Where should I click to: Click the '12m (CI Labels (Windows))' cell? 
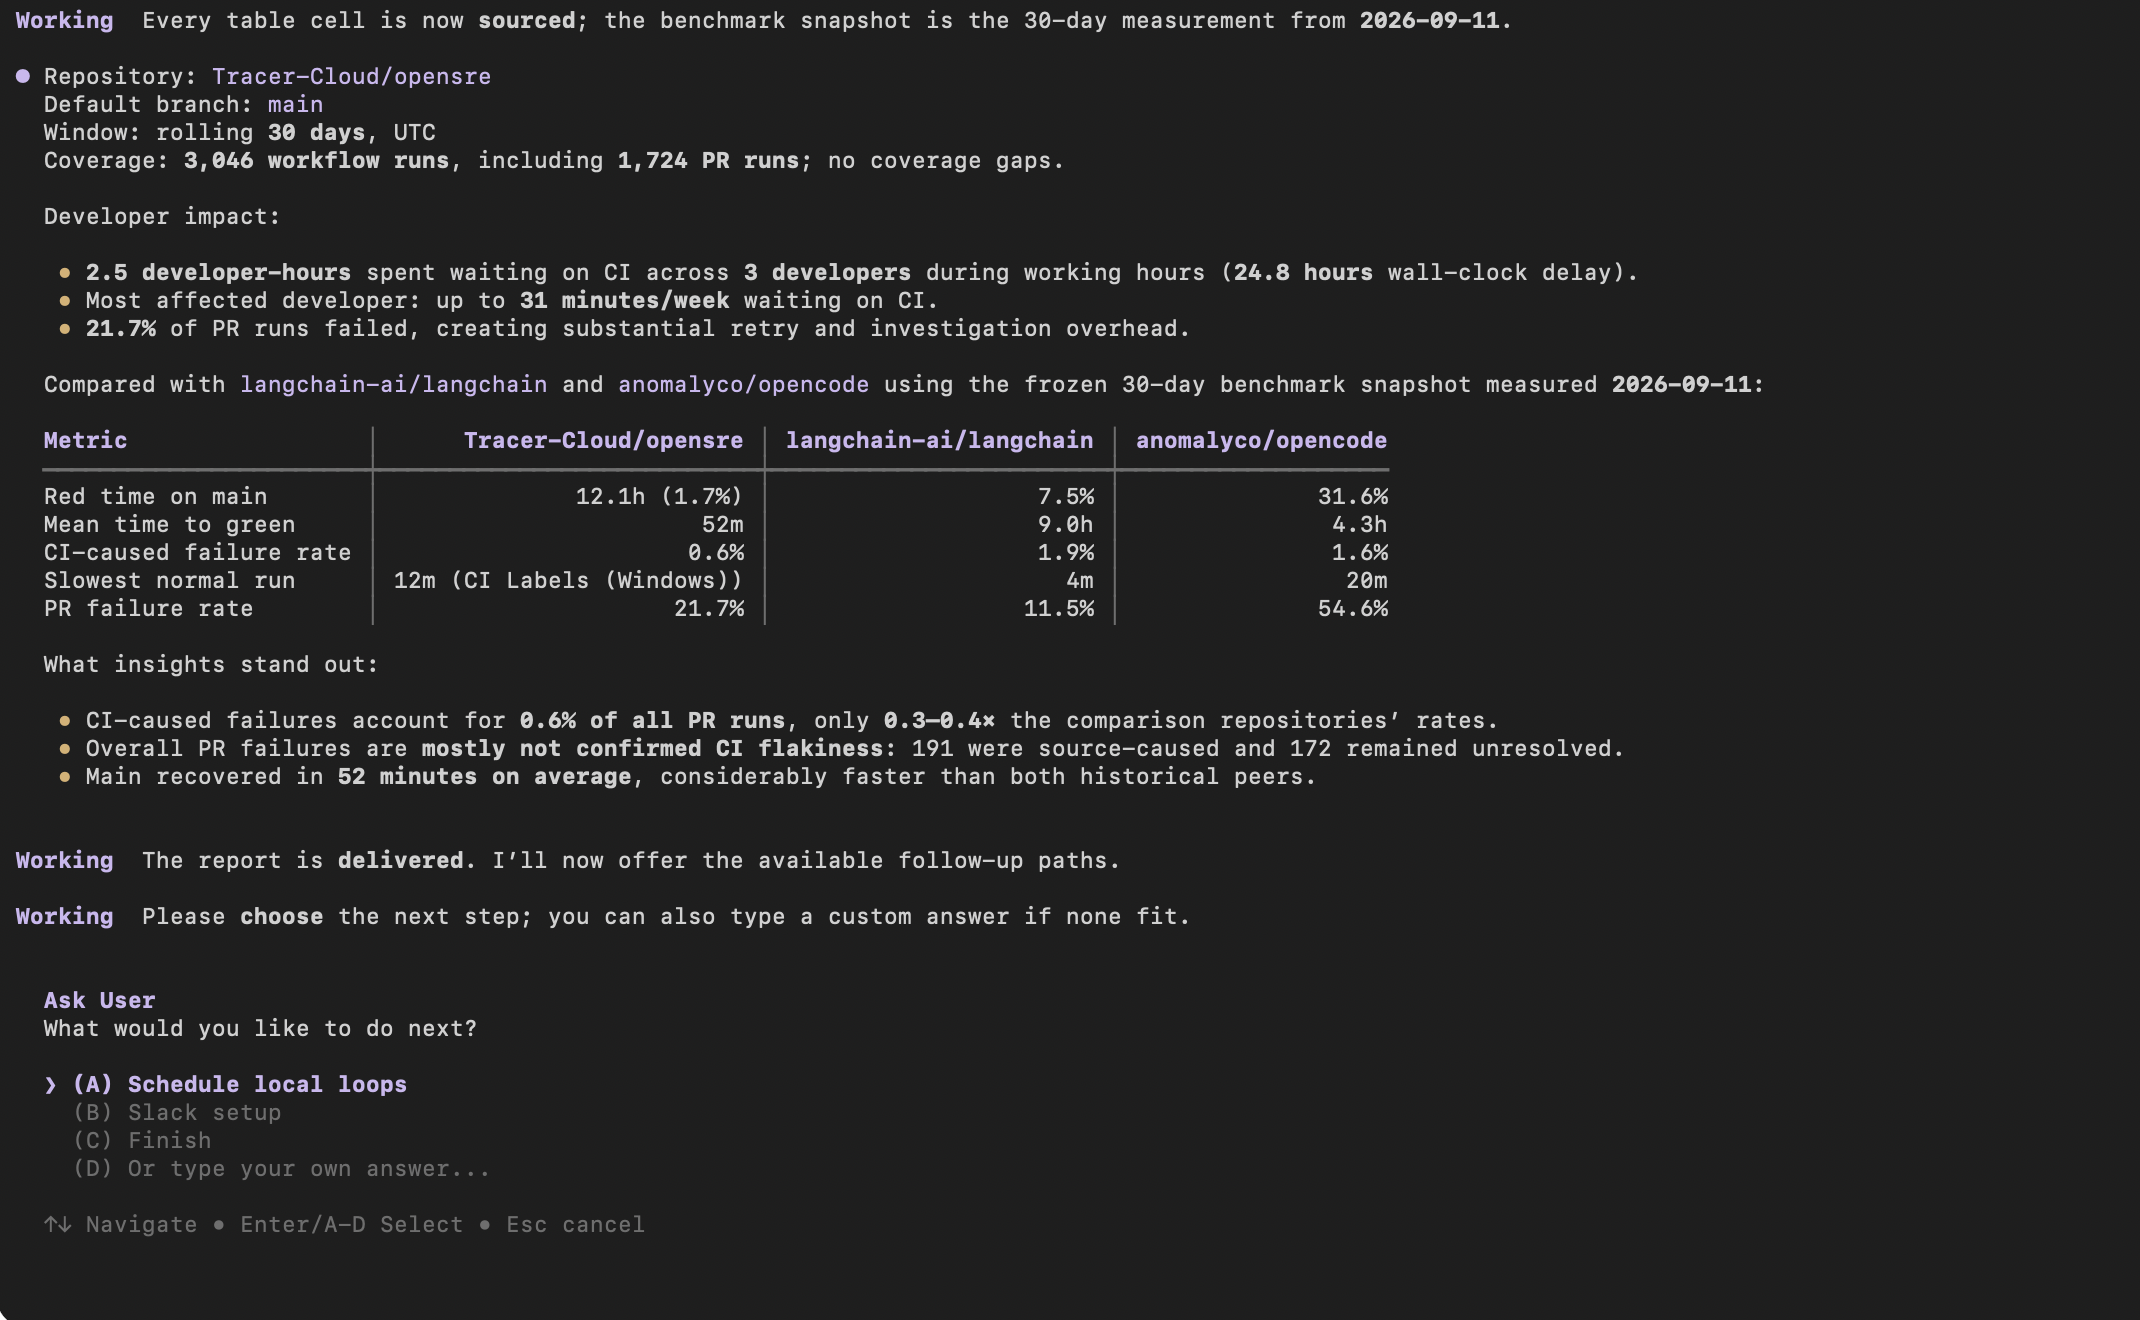pos(568,581)
